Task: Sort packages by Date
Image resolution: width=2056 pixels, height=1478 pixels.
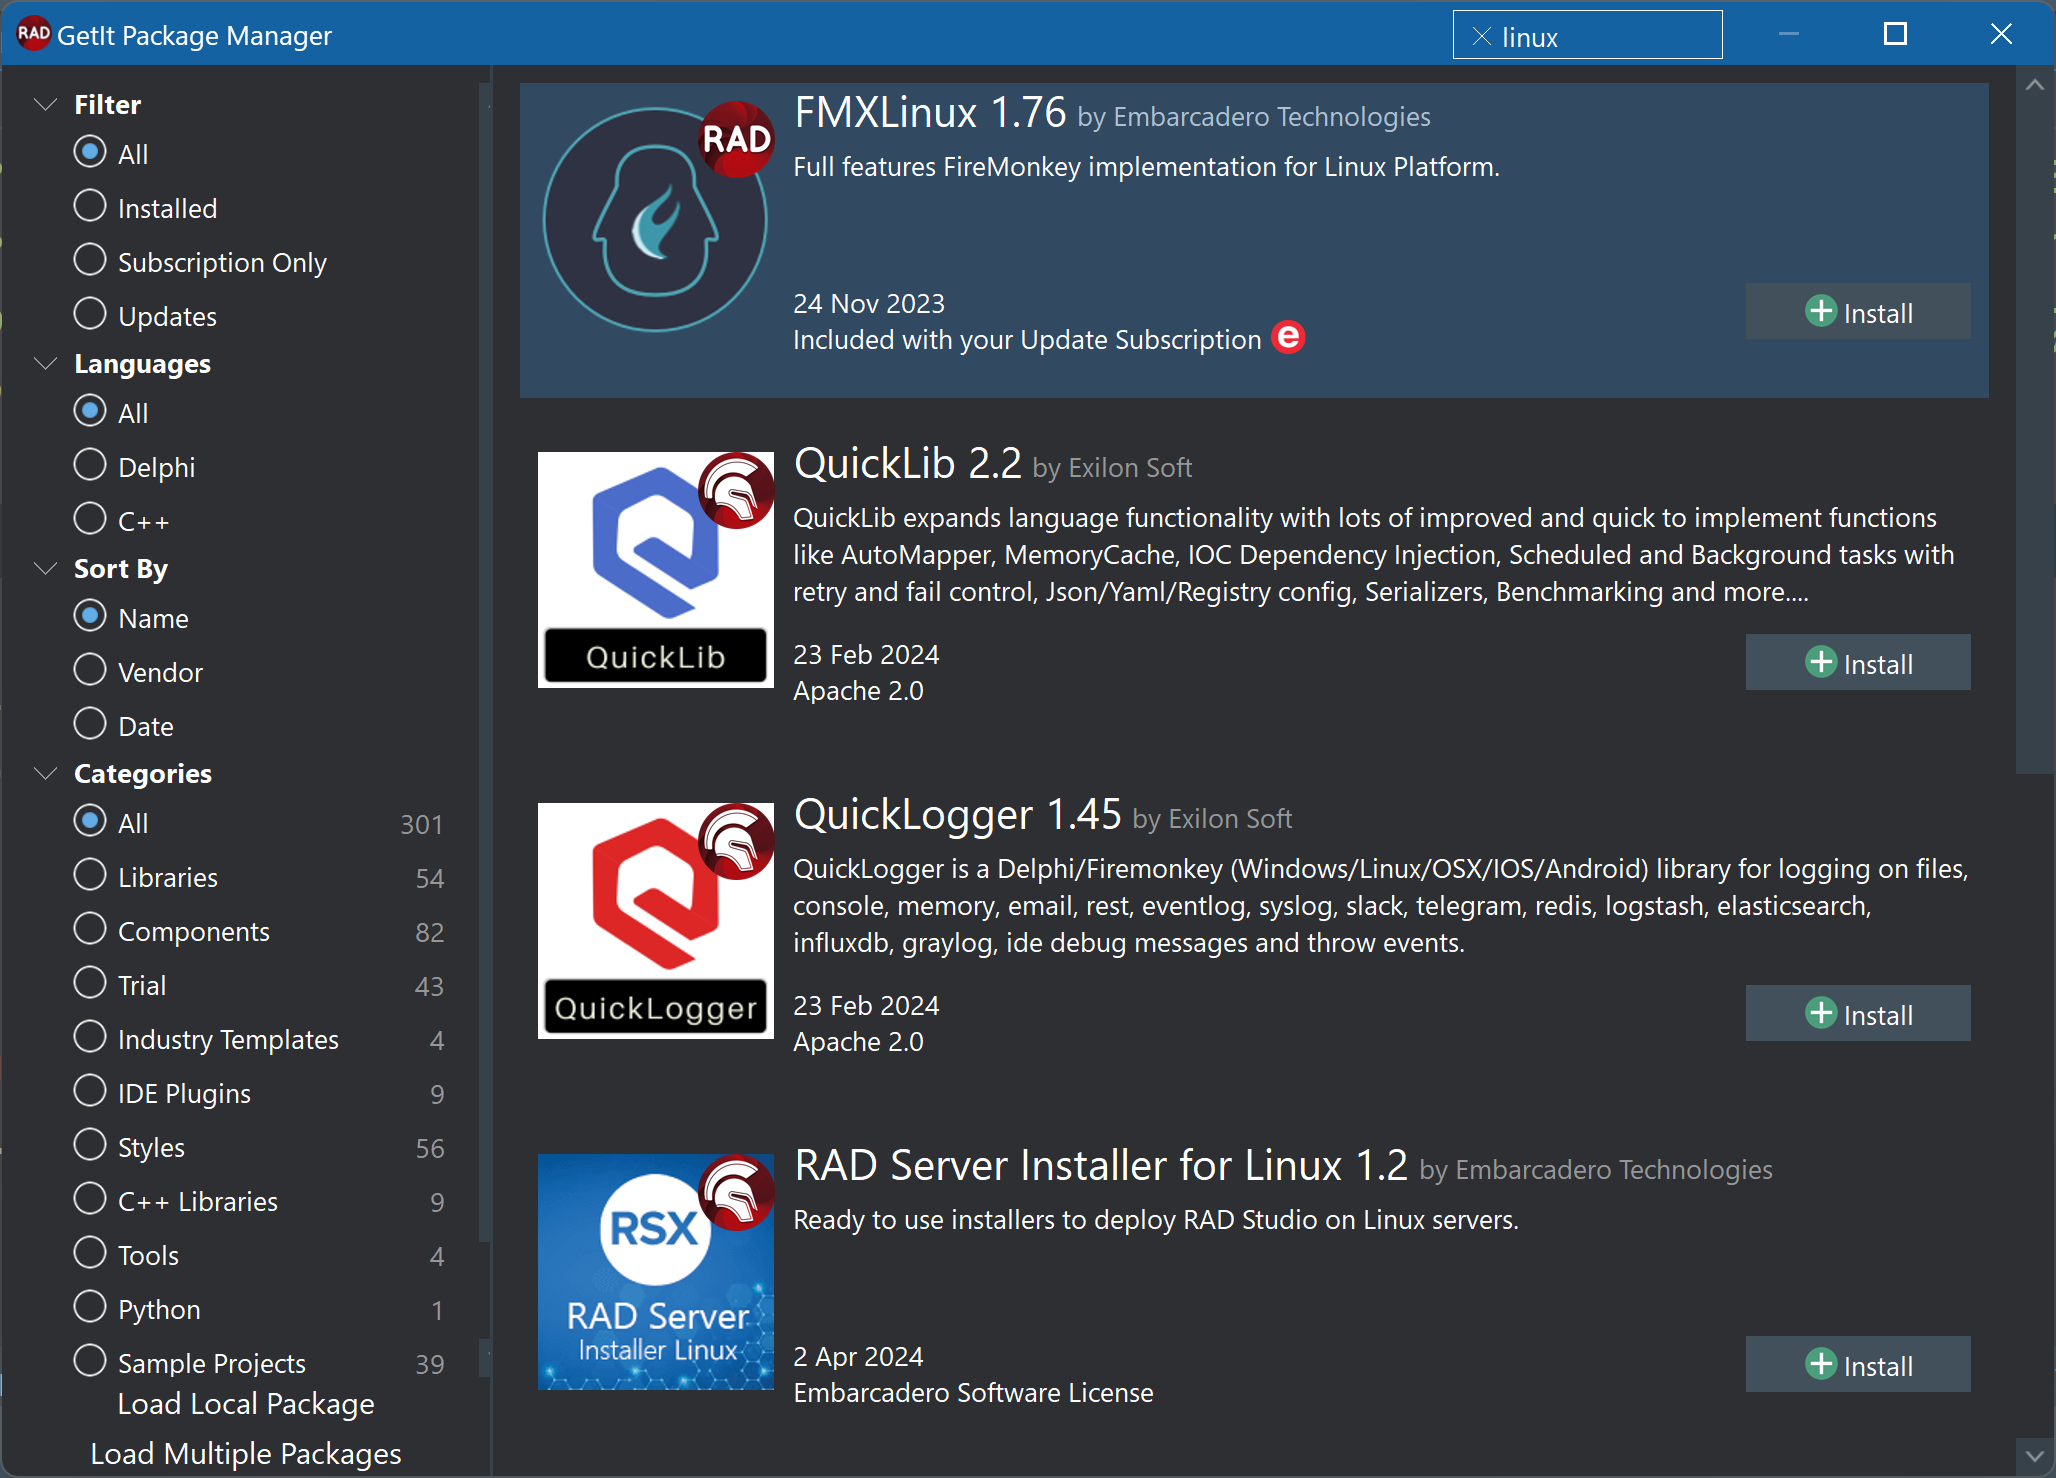Action: point(90,724)
